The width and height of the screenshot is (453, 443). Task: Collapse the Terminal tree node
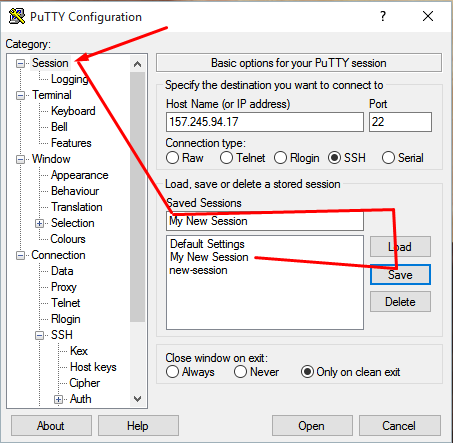21,96
